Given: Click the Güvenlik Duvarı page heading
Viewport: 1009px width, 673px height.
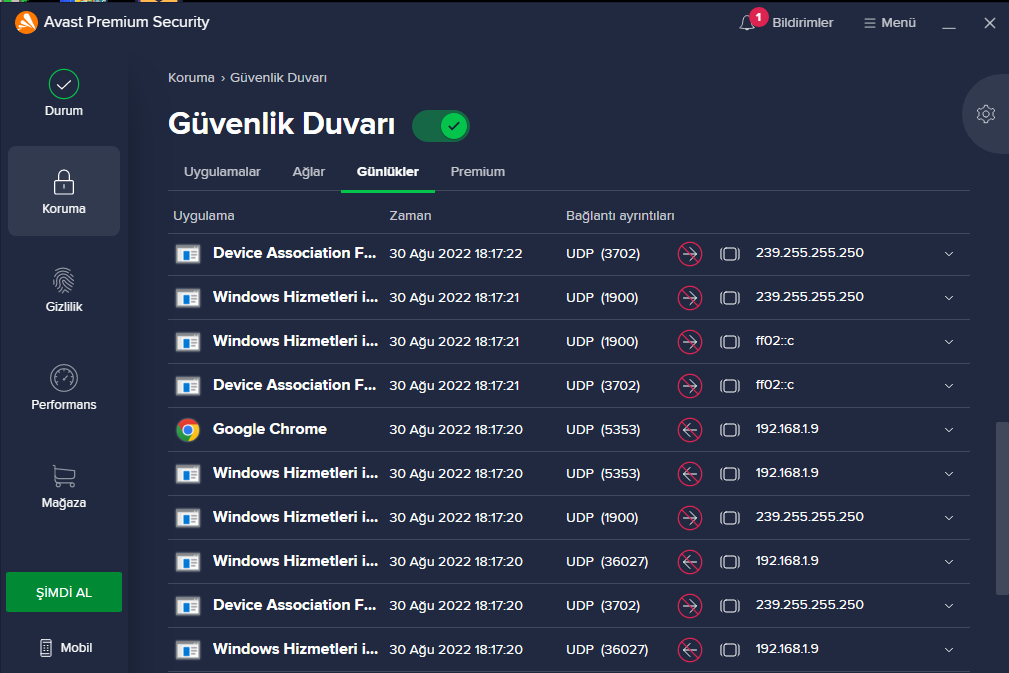Looking at the screenshot, I should tap(281, 124).
